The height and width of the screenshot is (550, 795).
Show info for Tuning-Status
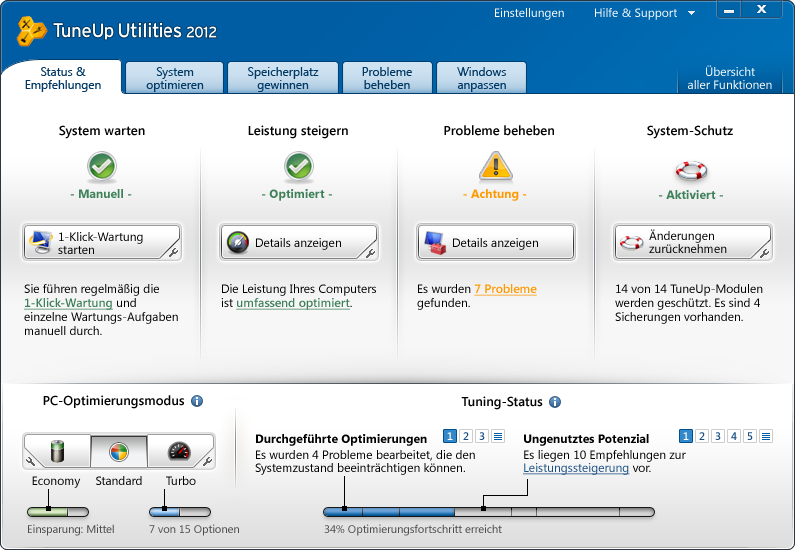point(555,402)
